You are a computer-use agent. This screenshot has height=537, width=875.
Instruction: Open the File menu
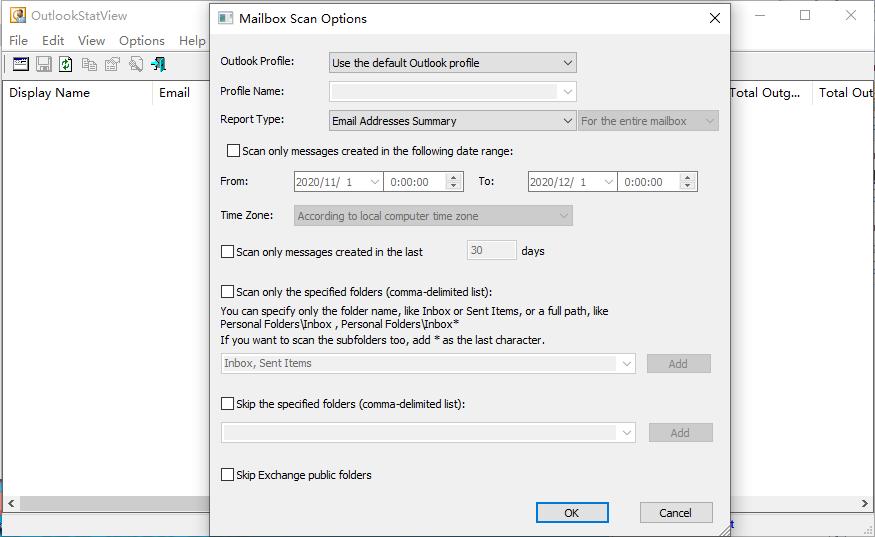point(18,41)
